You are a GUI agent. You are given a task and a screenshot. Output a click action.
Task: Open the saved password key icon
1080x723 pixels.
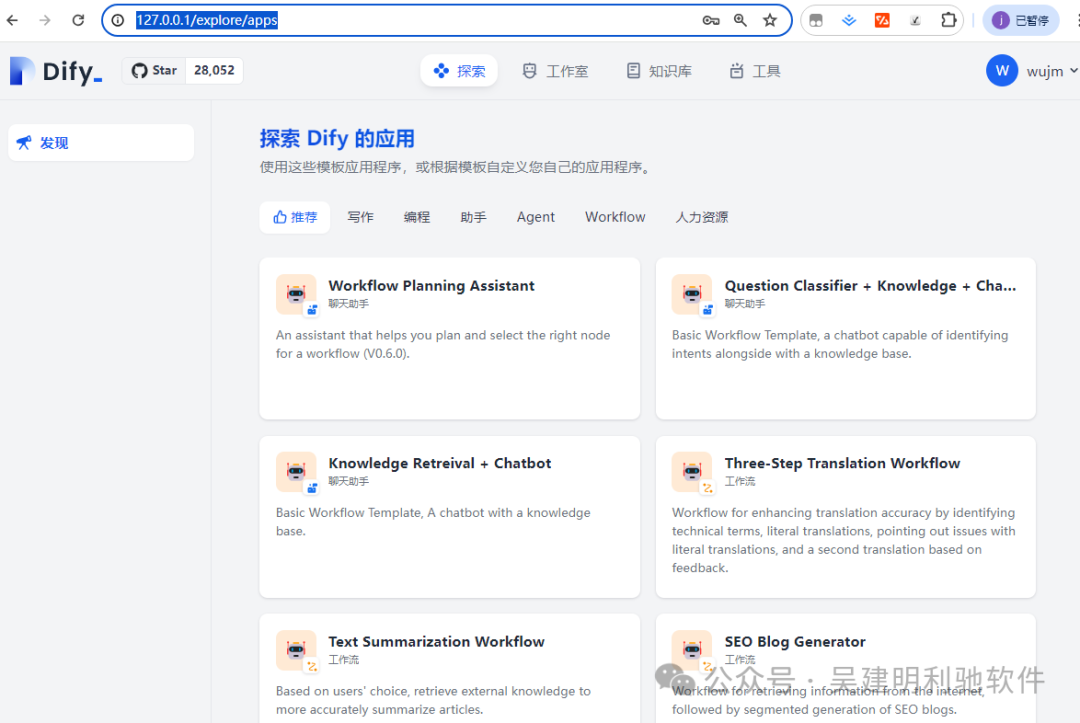click(711, 20)
